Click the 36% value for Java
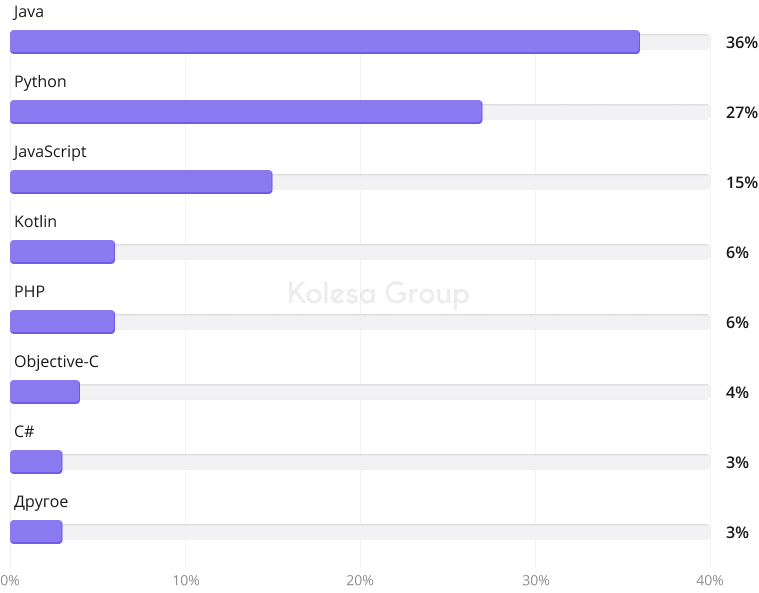Image resolution: width=759 pixels, height=593 pixels. (x=741, y=43)
